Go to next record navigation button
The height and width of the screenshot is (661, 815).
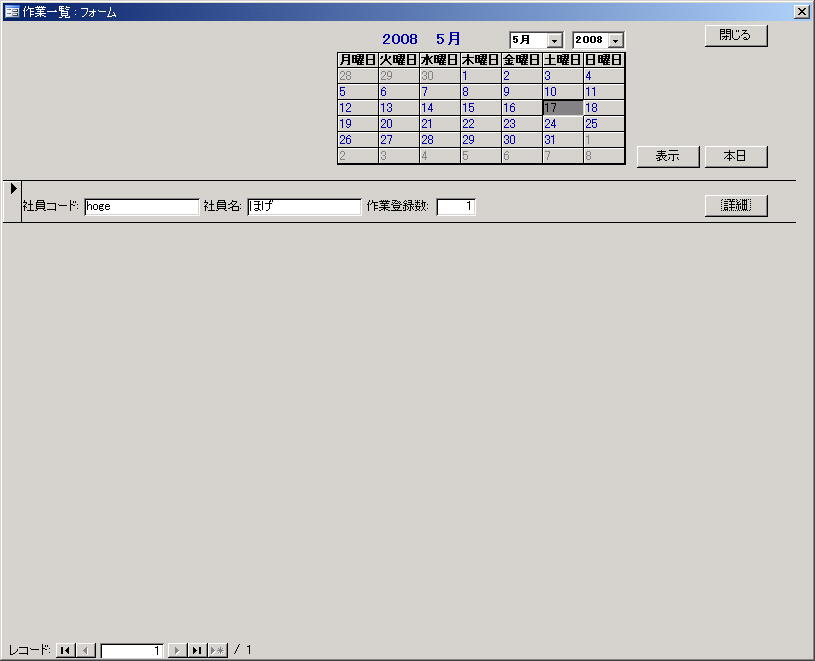177,650
